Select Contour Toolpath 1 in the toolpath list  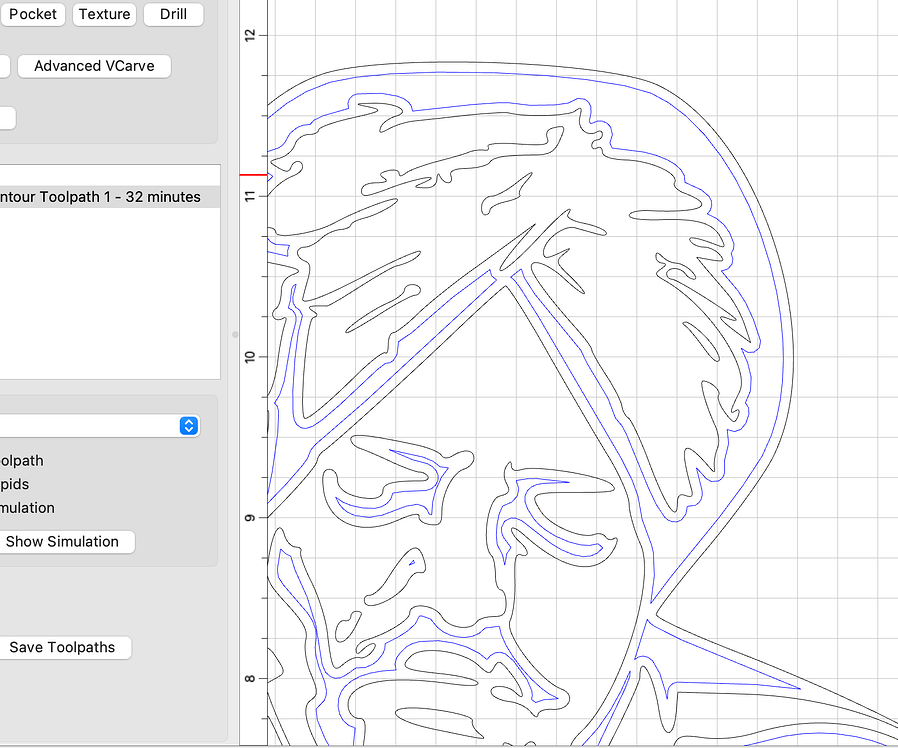click(100, 196)
